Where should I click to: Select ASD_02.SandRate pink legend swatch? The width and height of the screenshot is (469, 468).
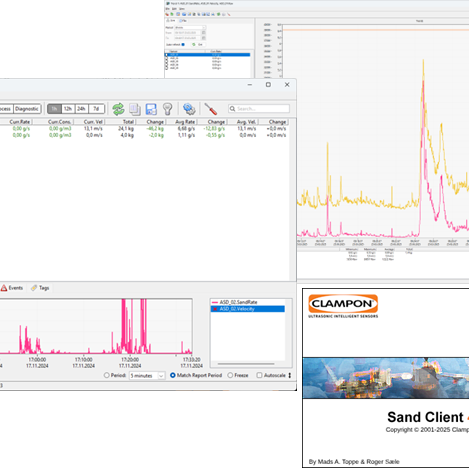pos(215,302)
